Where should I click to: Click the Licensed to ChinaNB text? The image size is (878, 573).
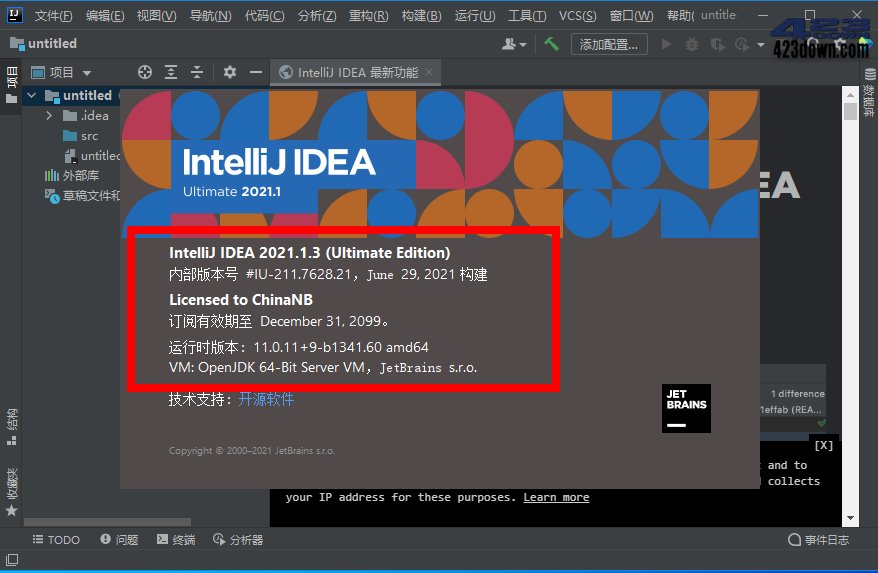(241, 300)
